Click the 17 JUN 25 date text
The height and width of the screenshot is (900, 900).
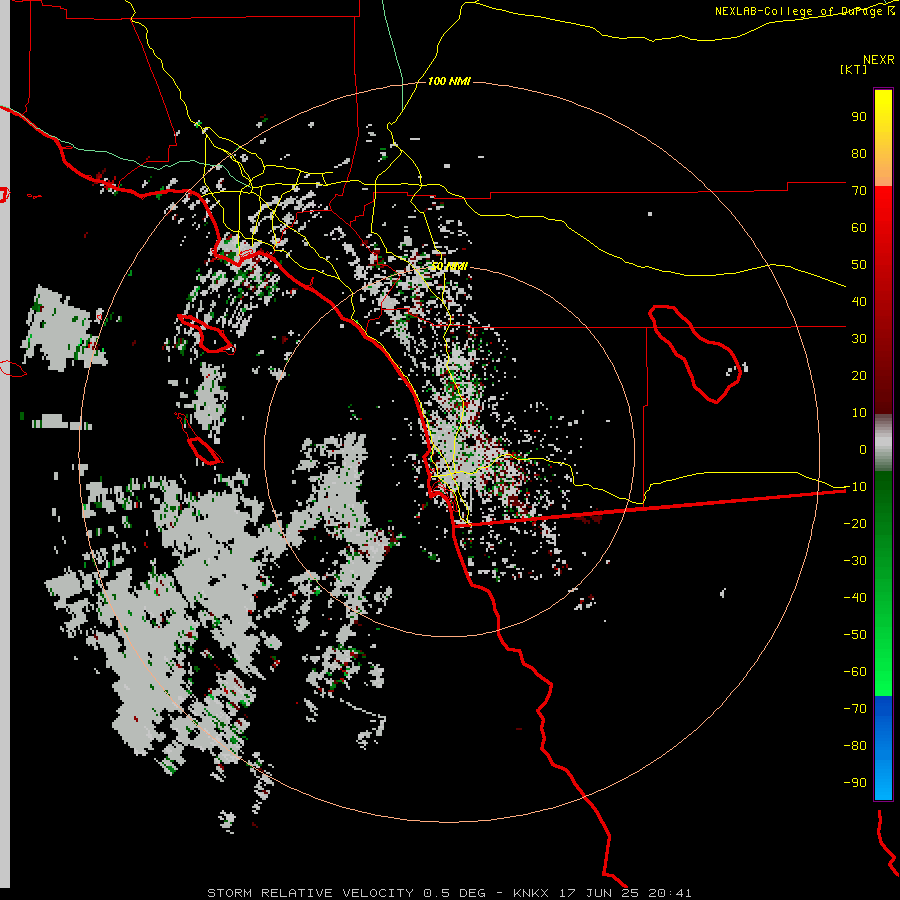coord(599,893)
